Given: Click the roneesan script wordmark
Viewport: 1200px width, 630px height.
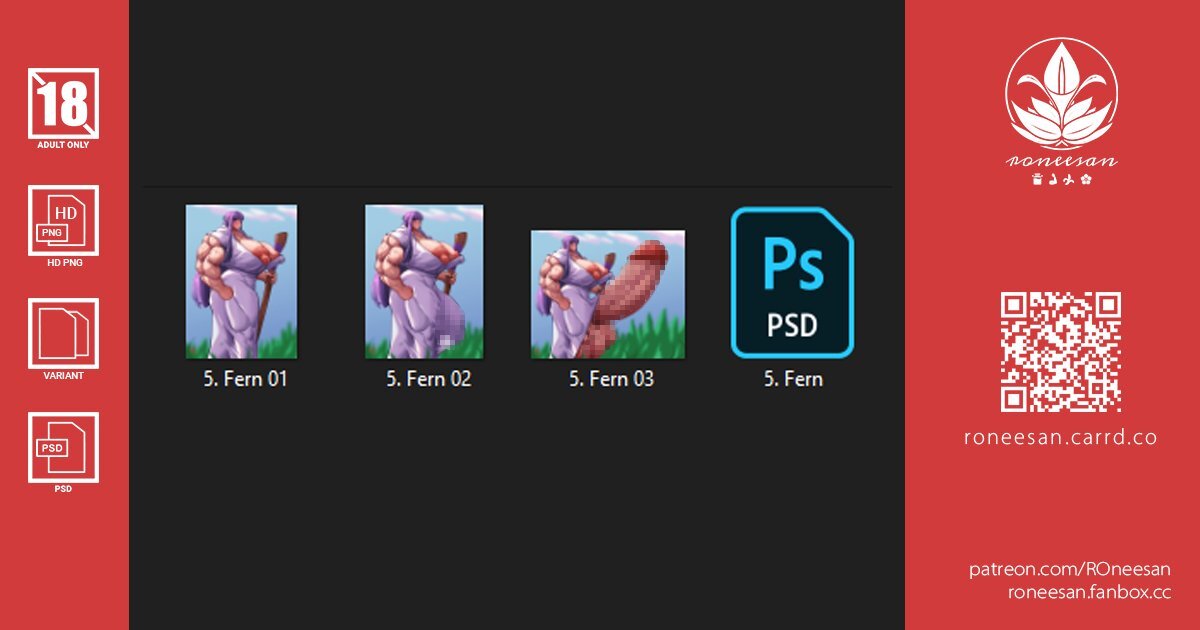Looking at the screenshot, I should click(1061, 161).
